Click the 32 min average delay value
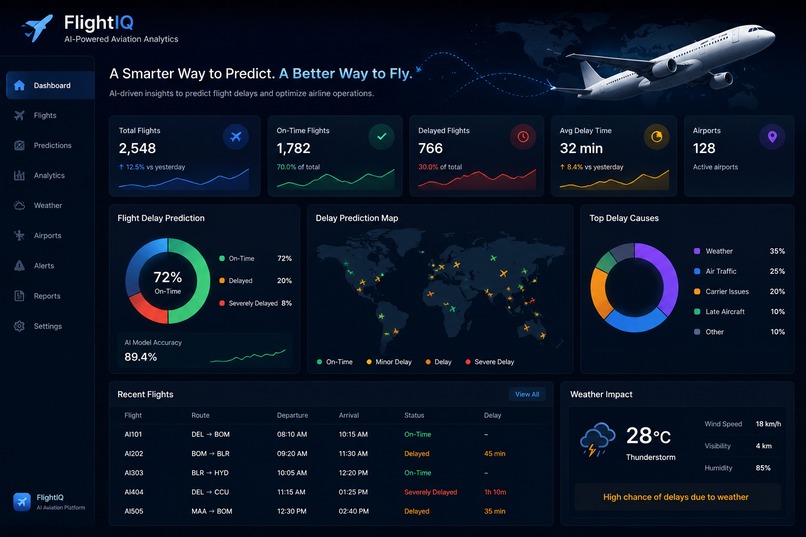The image size is (806, 537). click(x=581, y=149)
